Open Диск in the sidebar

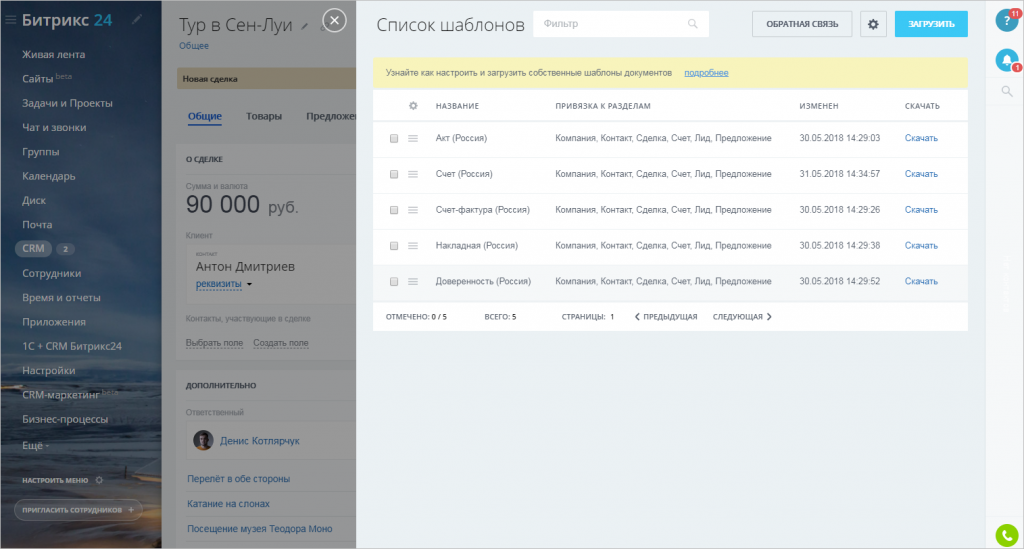(x=34, y=200)
